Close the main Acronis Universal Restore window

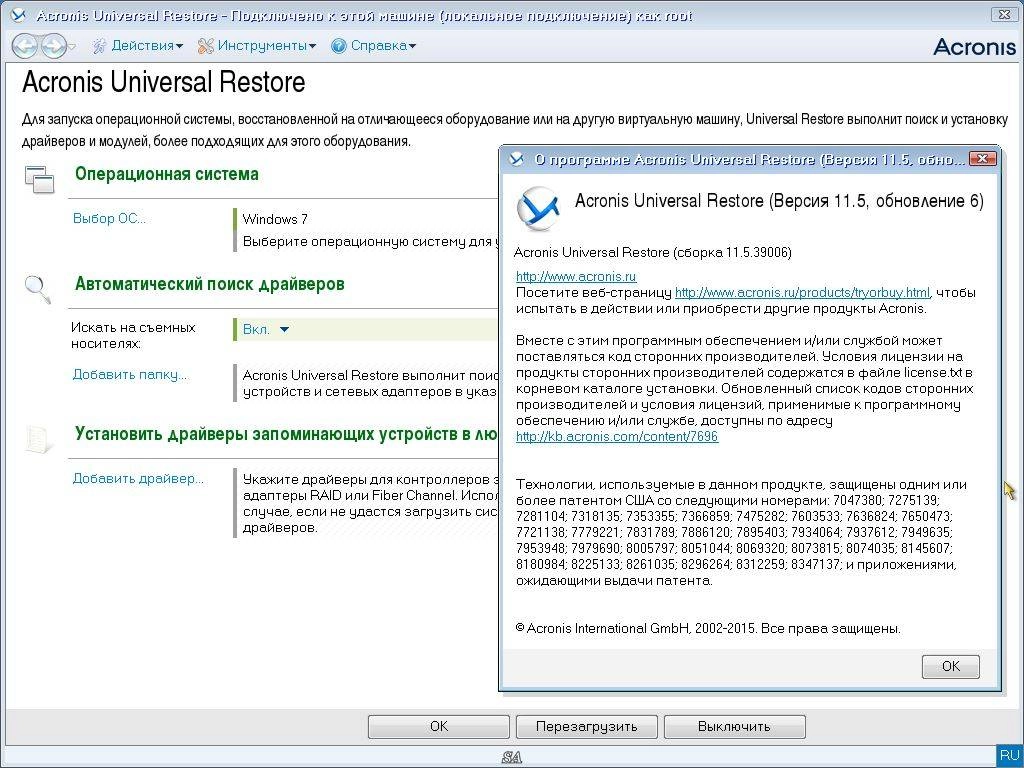tap(1005, 14)
